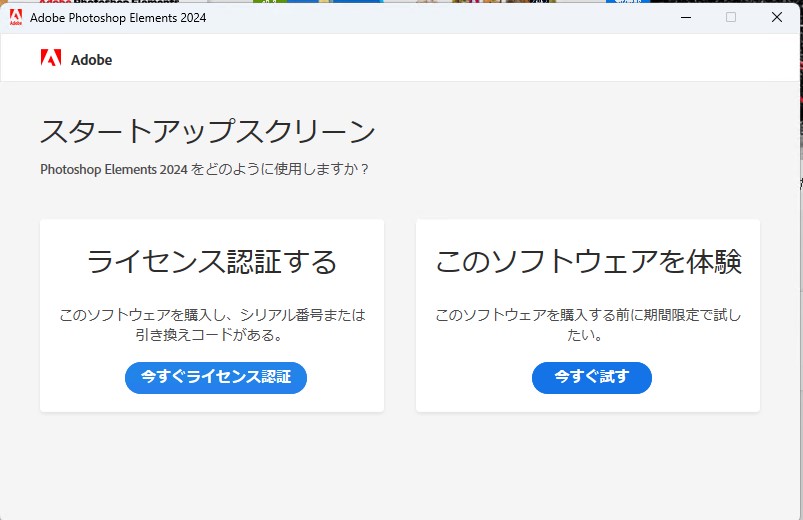This screenshot has height=520, width=803.
Task: Select the このソフトウェアを体験 heading
Action: 588,261
